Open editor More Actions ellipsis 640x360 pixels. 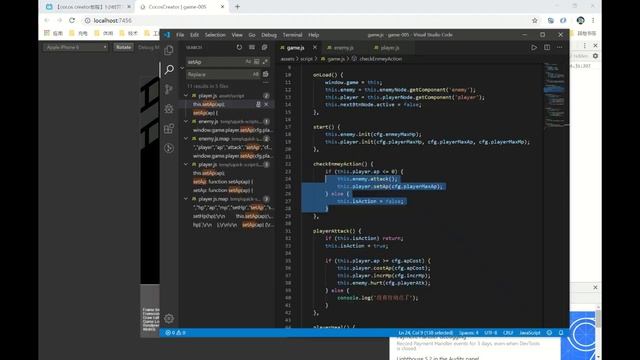click(x=560, y=47)
